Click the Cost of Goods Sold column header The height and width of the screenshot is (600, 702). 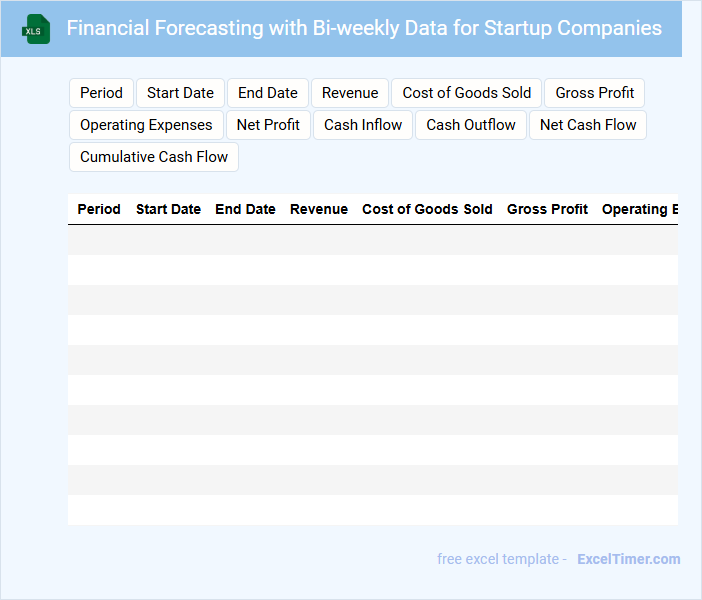tap(427, 209)
